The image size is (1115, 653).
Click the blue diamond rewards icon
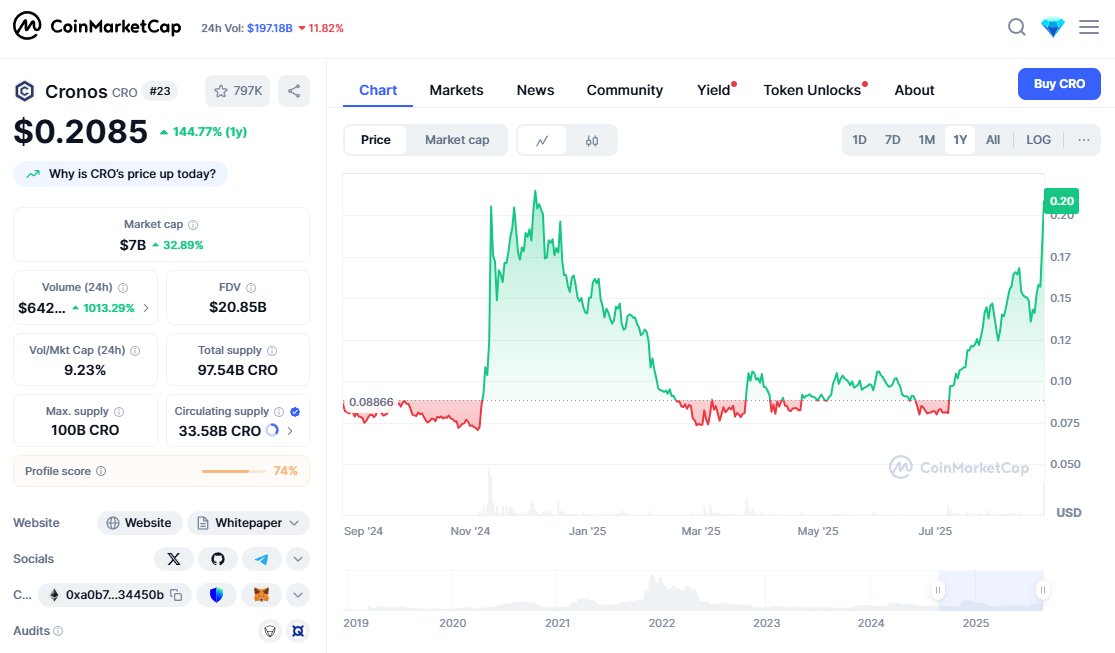pyautogui.click(x=1052, y=27)
